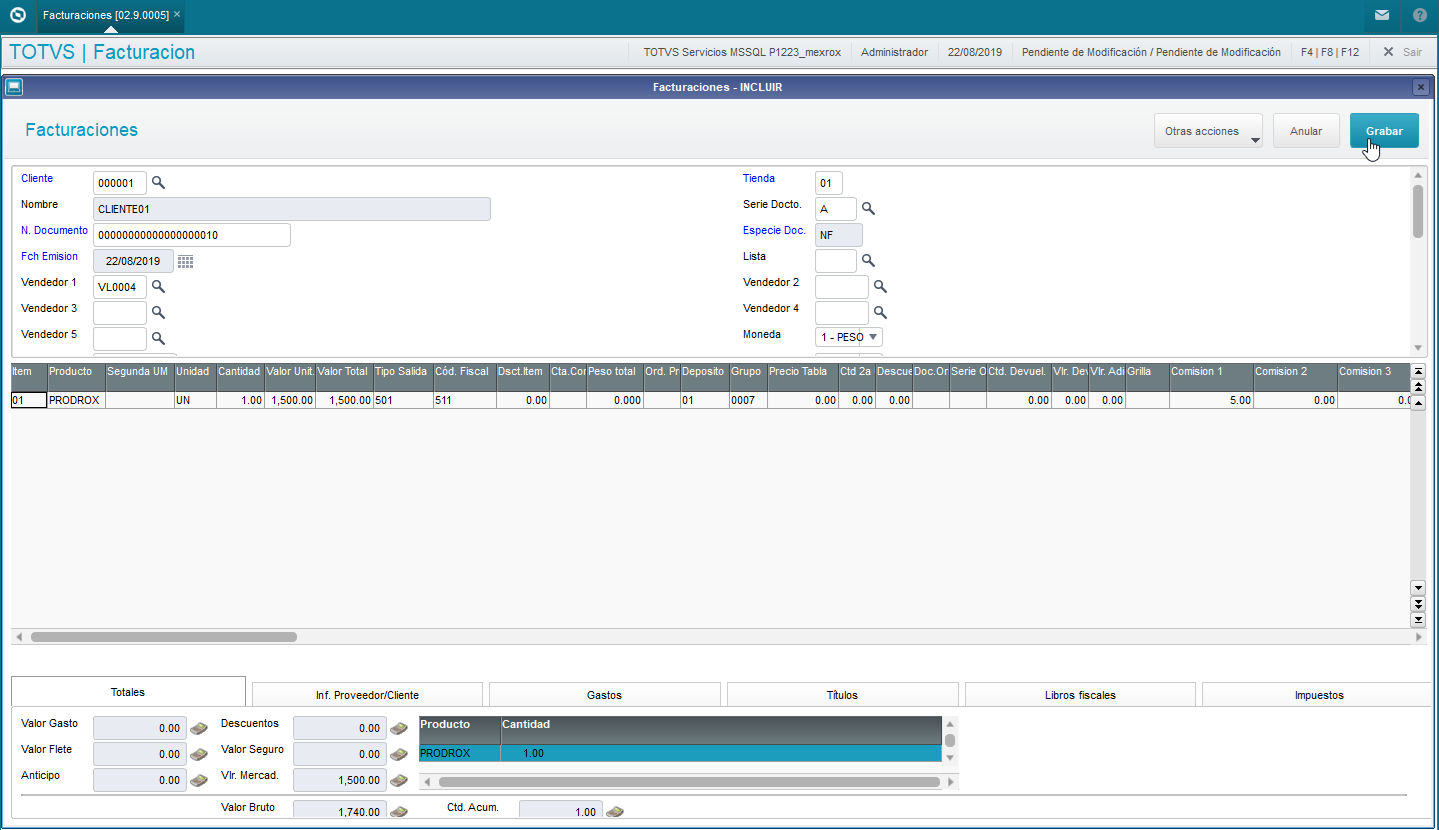Cancel with the Anular button
The width and height of the screenshot is (1439, 830).
[x=1306, y=131]
